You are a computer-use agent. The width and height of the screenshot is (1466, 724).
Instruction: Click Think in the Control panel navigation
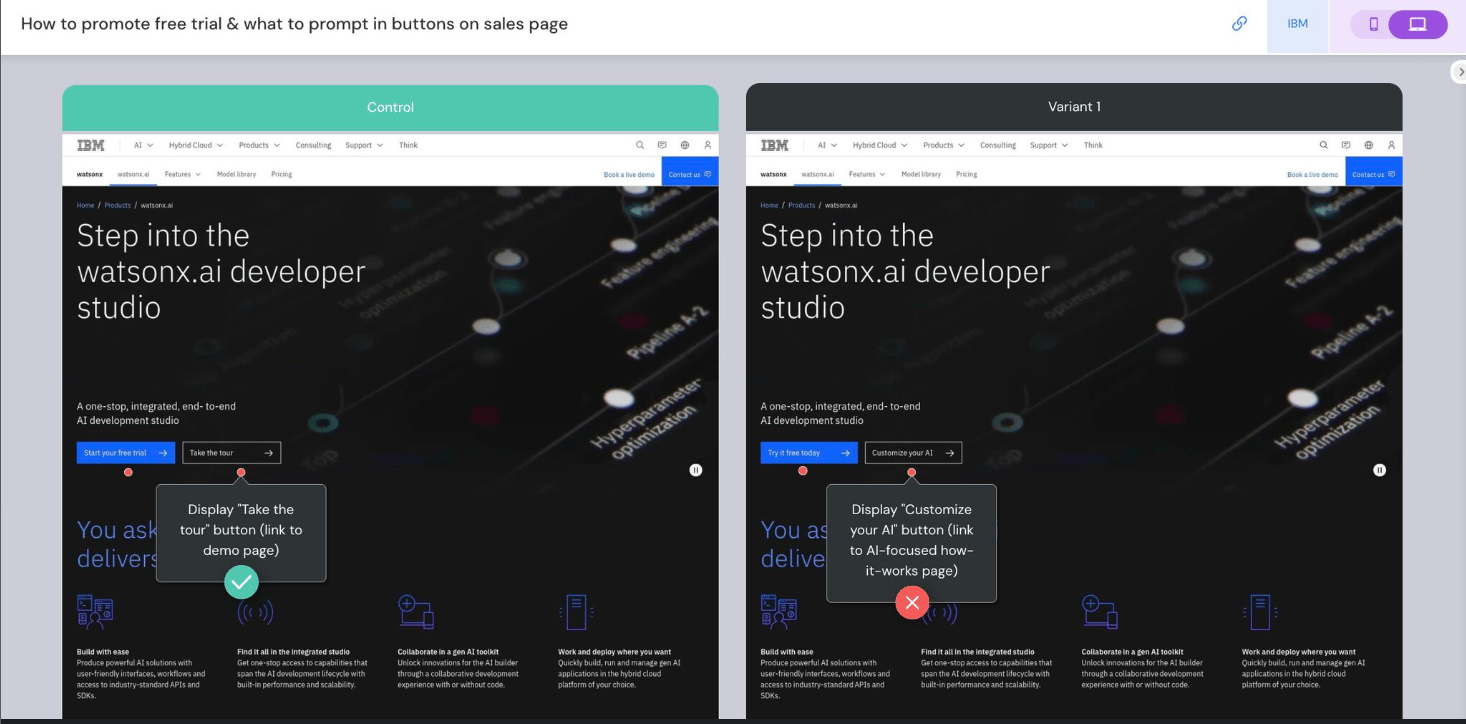pyautogui.click(x=408, y=145)
